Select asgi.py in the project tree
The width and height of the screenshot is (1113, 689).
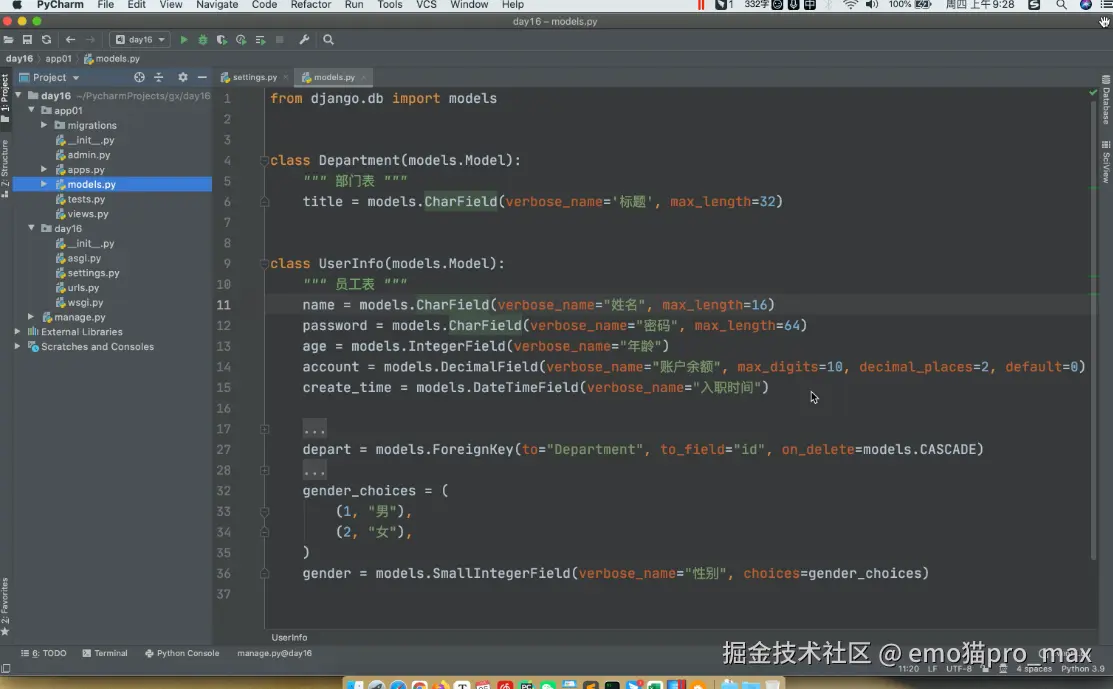tap(84, 258)
